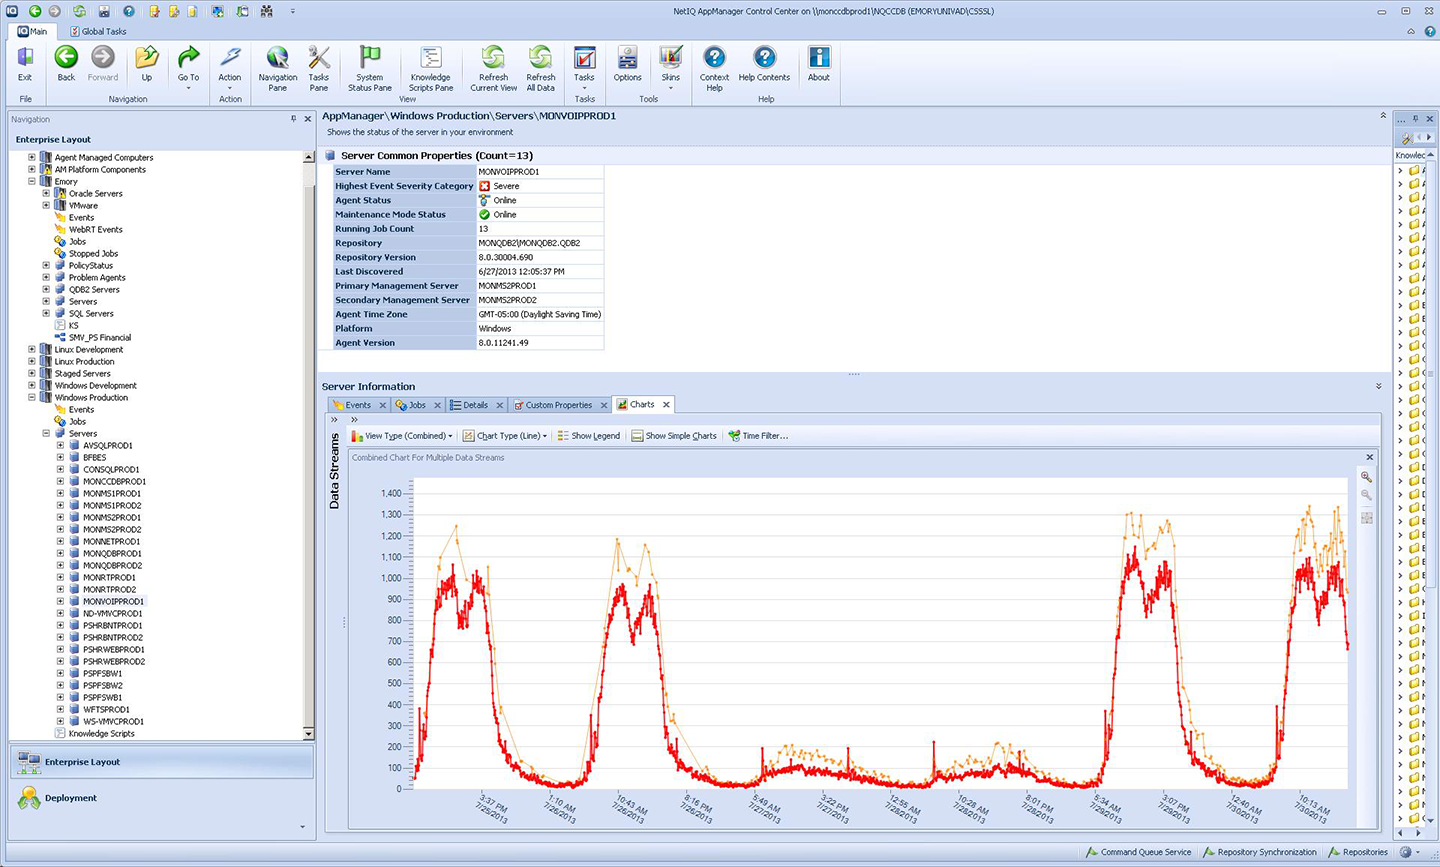Open the View Type (Combined) dropdown
The height and width of the screenshot is (867, 1440).
403,436
